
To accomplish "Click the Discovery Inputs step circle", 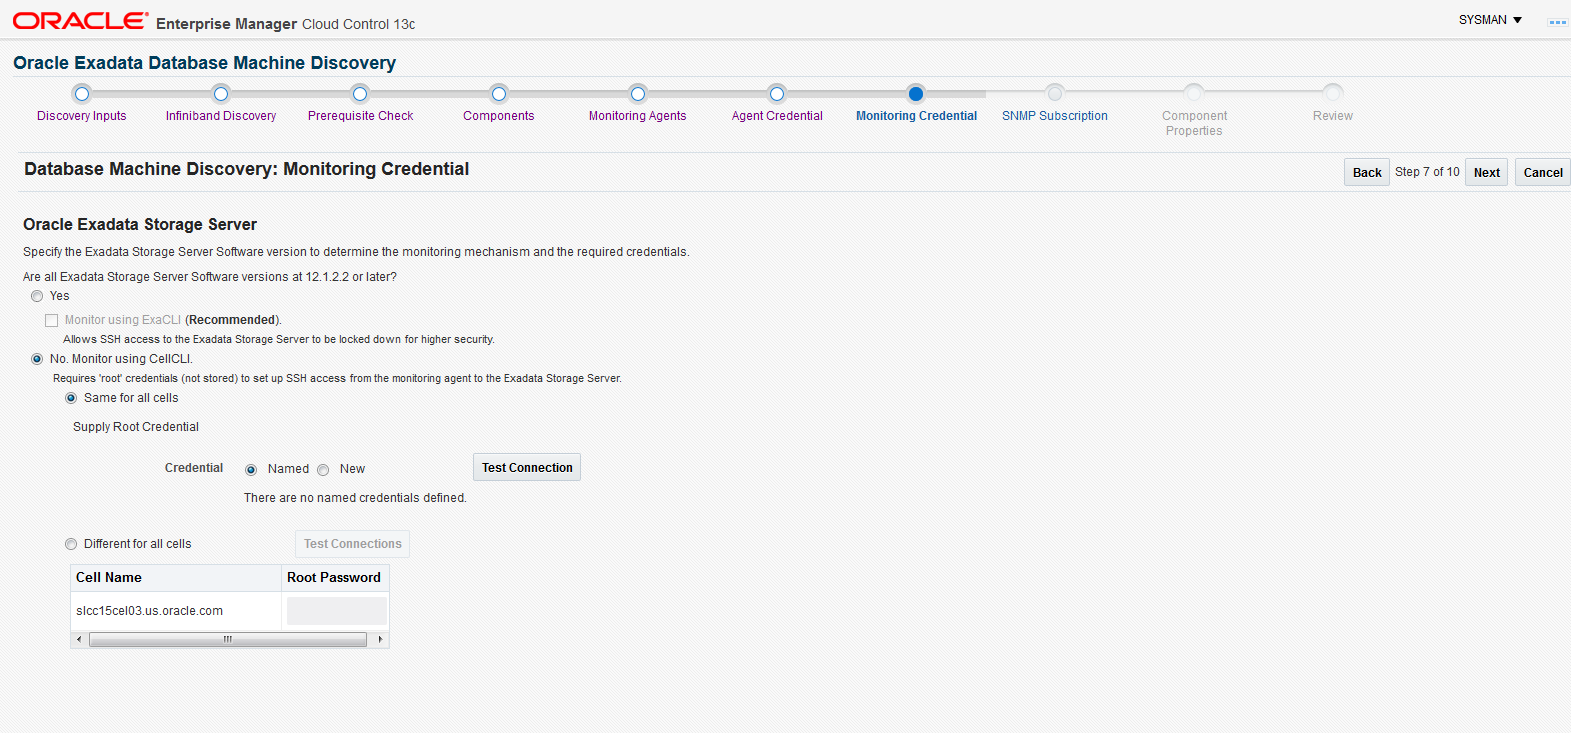I will coord(82,94).
